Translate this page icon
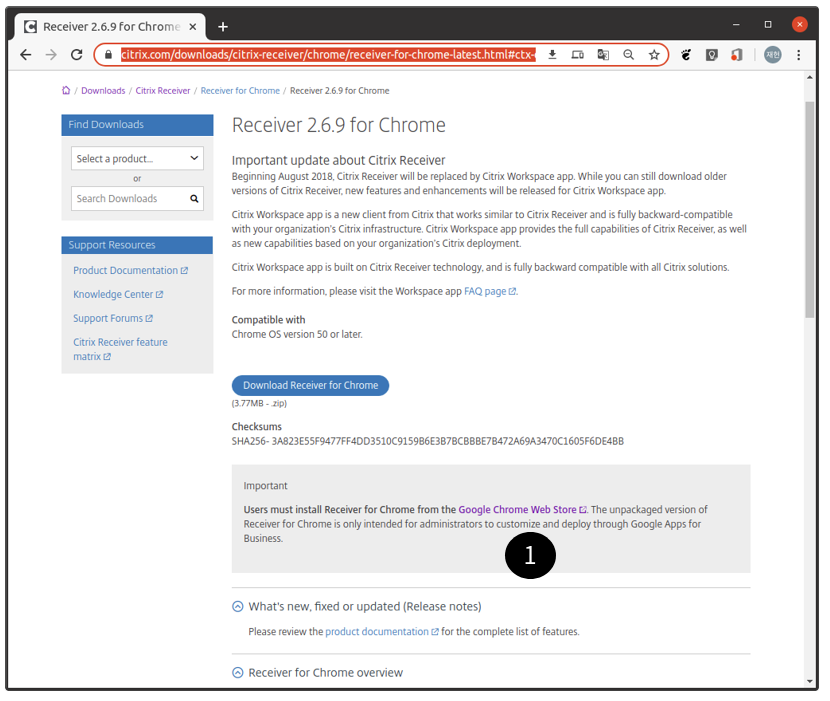This screenshot has height=701, width=830. [603, 55]
